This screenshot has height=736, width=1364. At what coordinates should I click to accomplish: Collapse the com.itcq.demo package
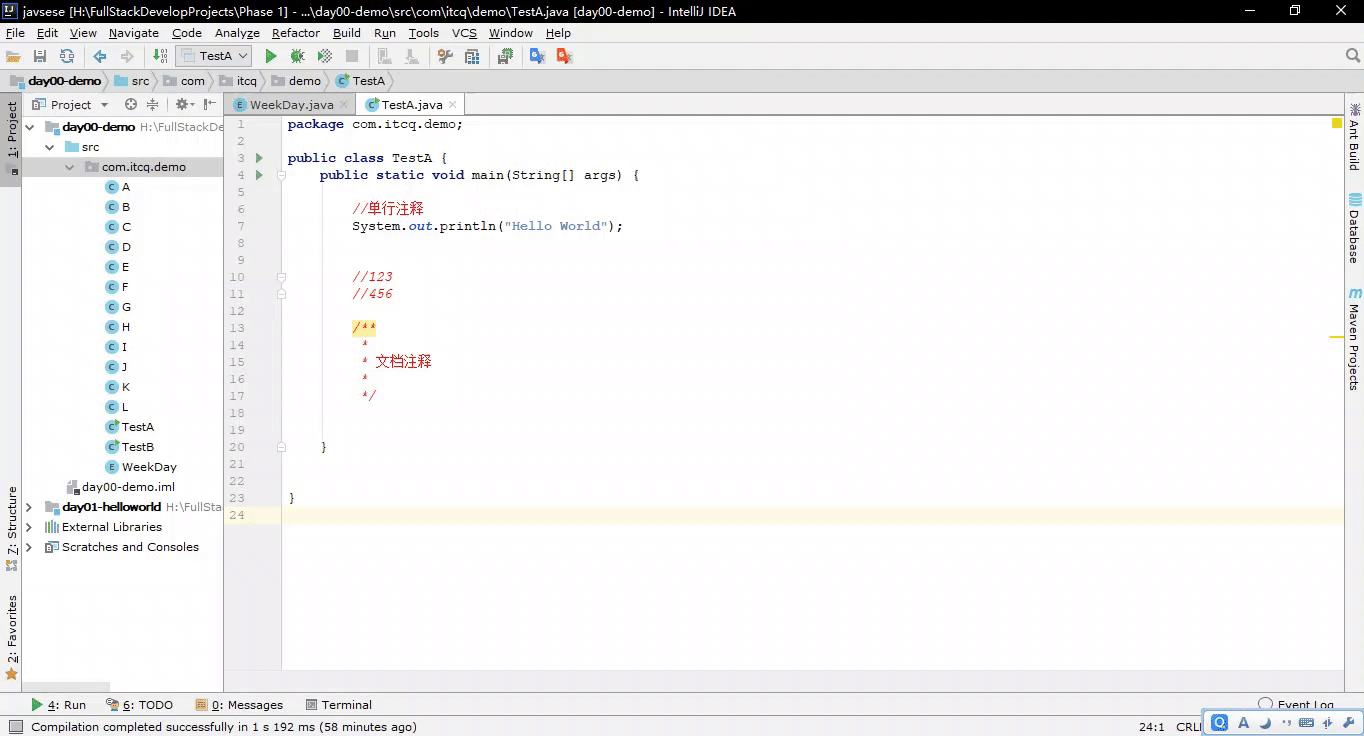point(69,167)
